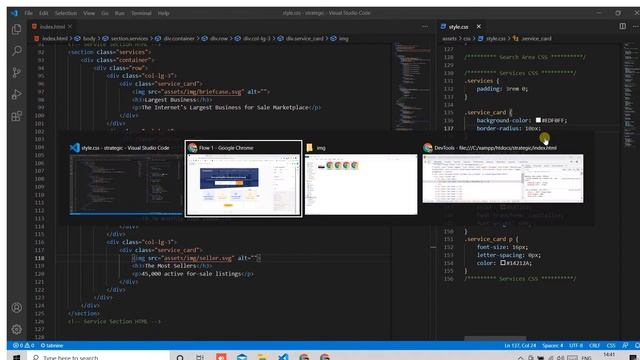
Task: Expand the div.col-lg-3 breadcrumb
Action: coord(253,39)
